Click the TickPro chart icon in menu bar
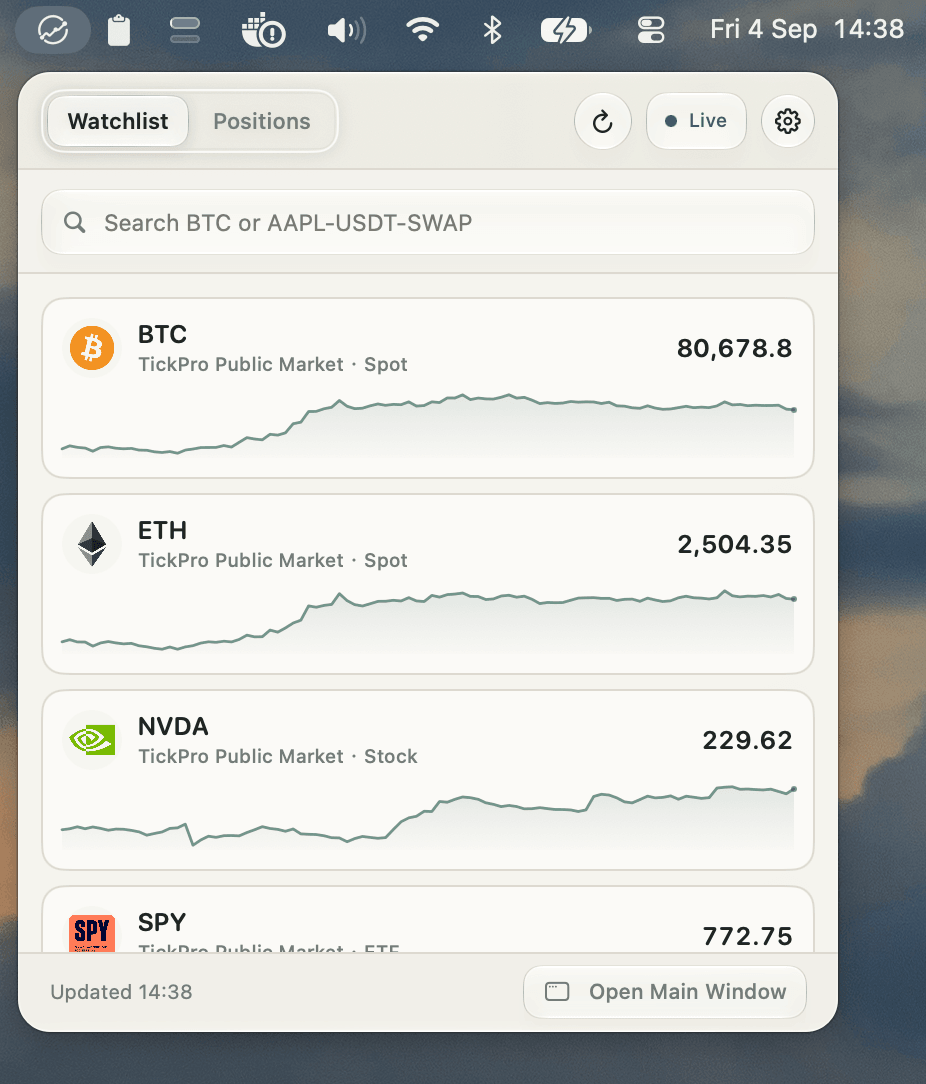This screenshot has height=1084, width=926. pyautogui.click(x=53, y=30)
